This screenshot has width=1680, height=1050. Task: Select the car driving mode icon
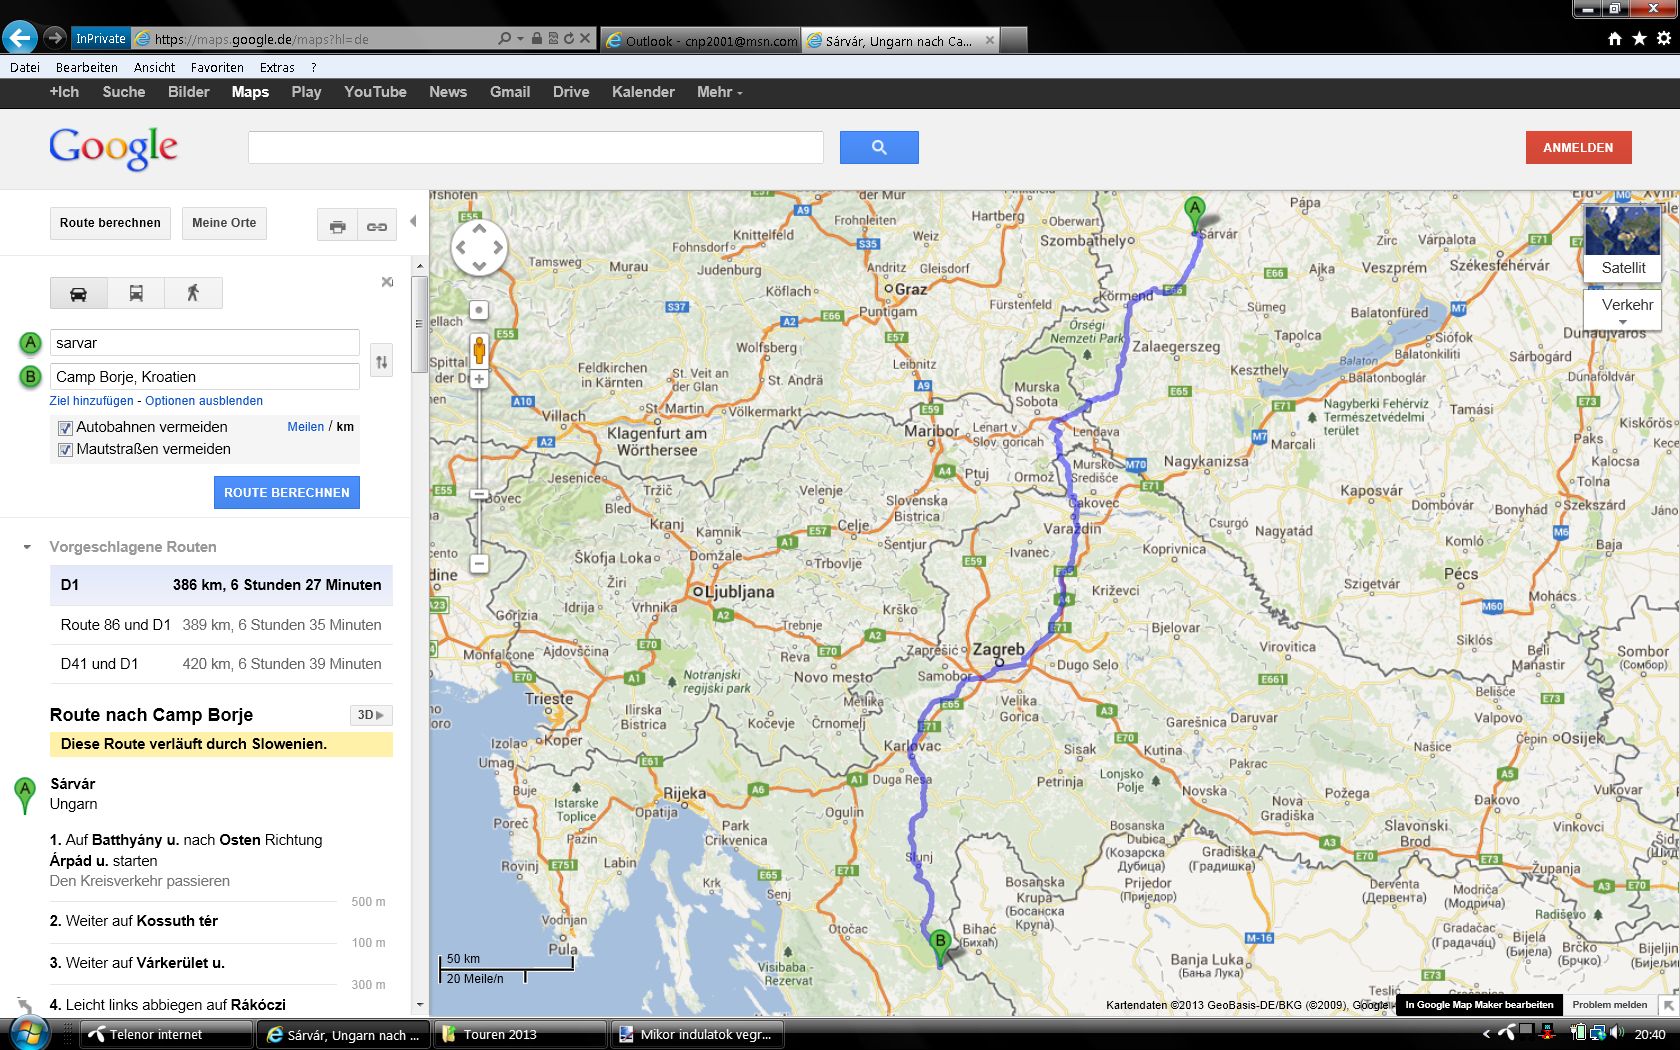pos(78,293)
